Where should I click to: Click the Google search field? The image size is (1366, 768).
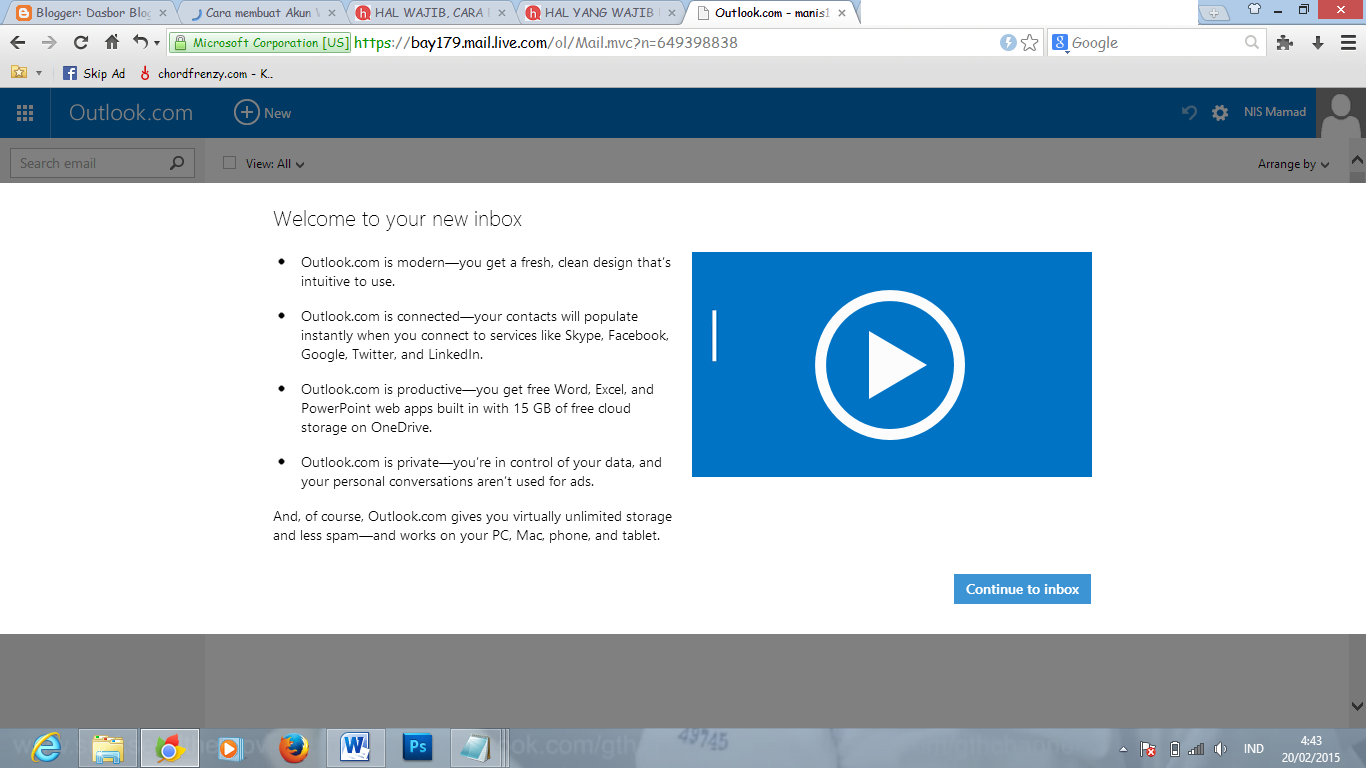1155,43
